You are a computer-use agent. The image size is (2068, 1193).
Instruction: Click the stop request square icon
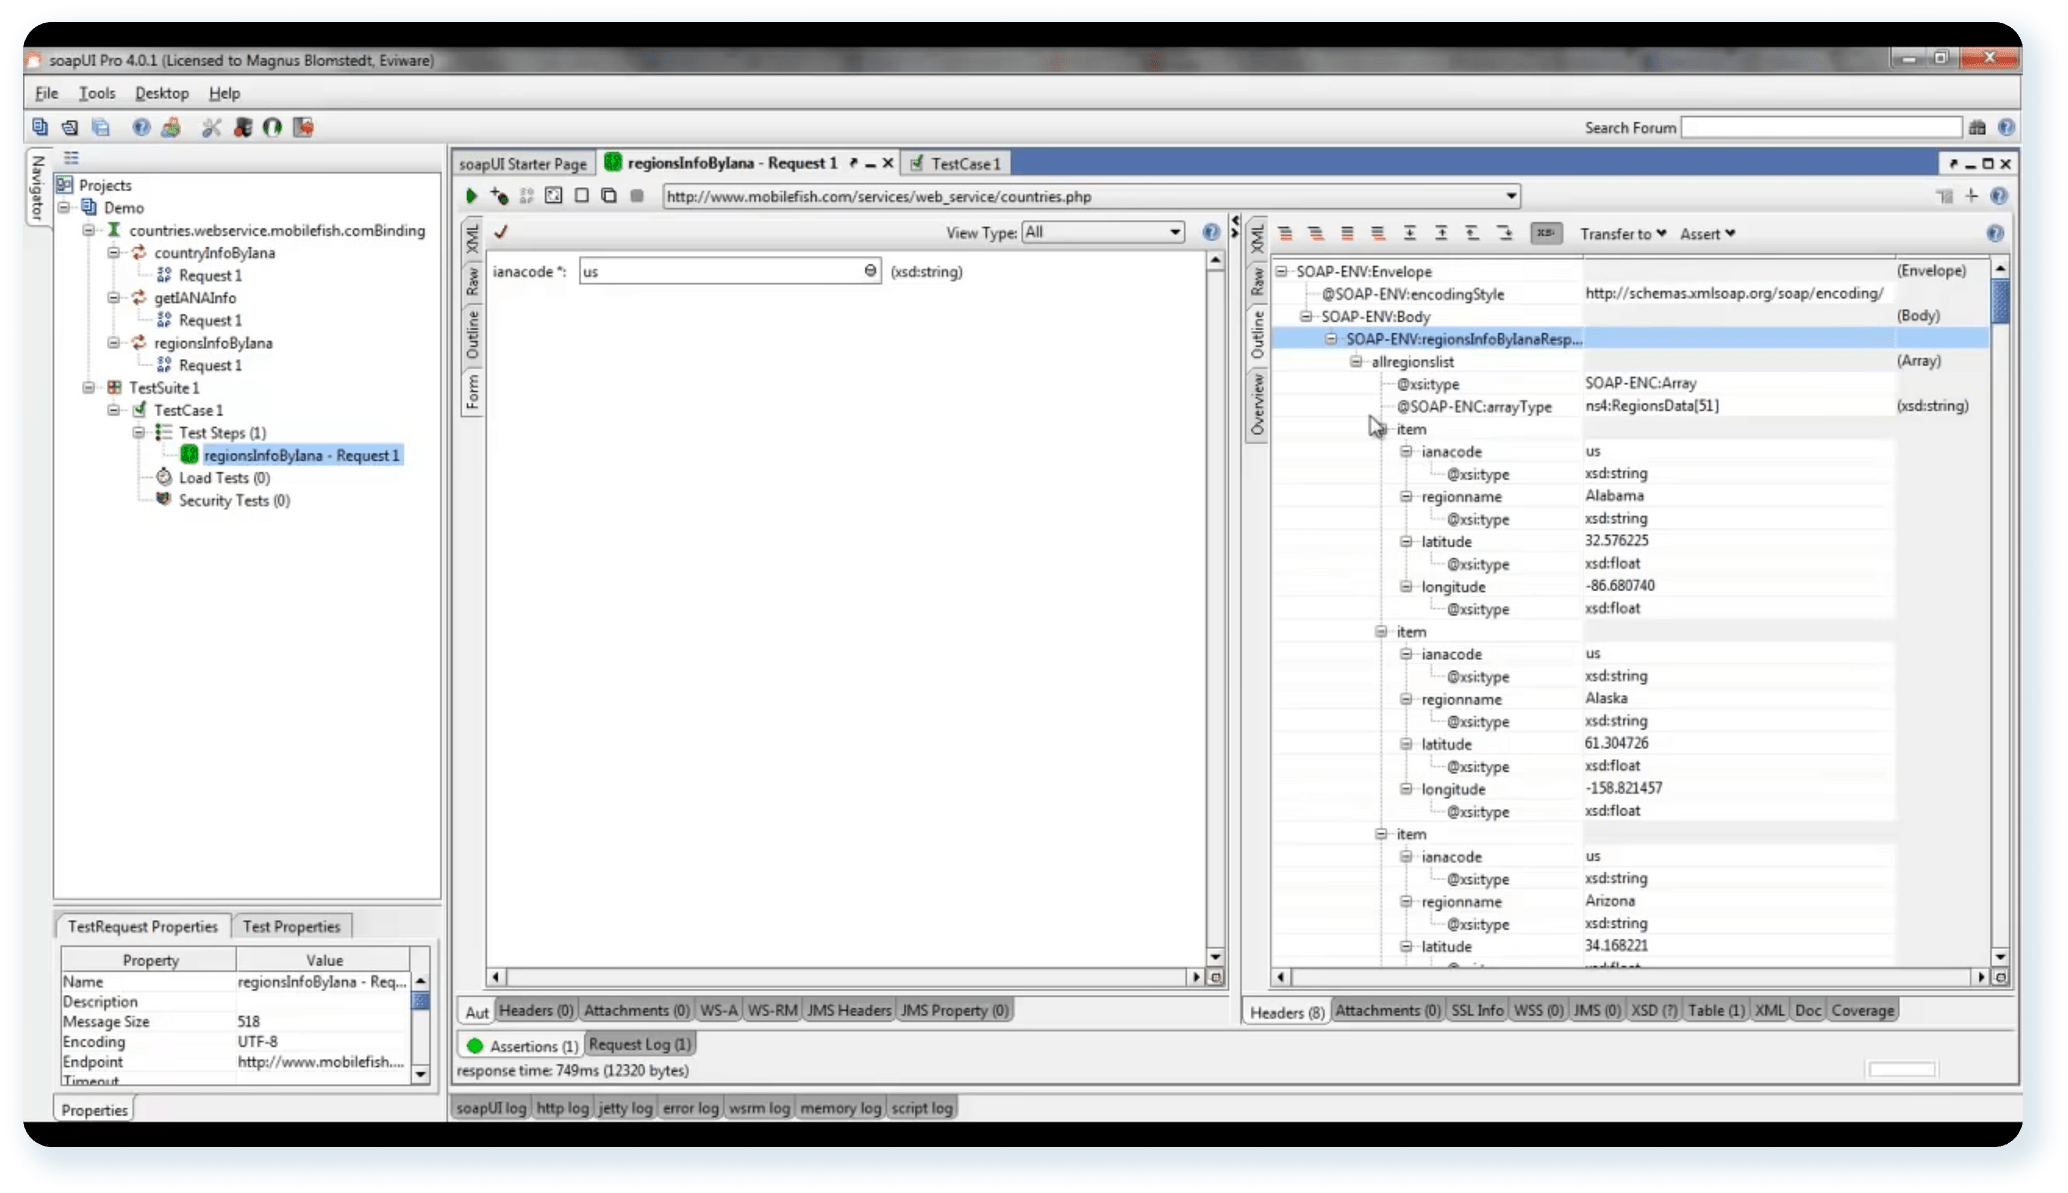coord(637,196)
